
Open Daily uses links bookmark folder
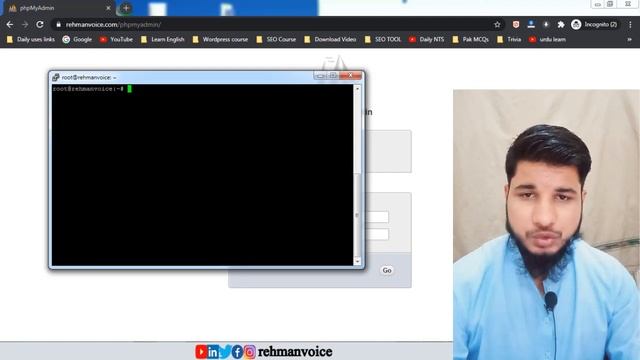(x=31, y=39)
